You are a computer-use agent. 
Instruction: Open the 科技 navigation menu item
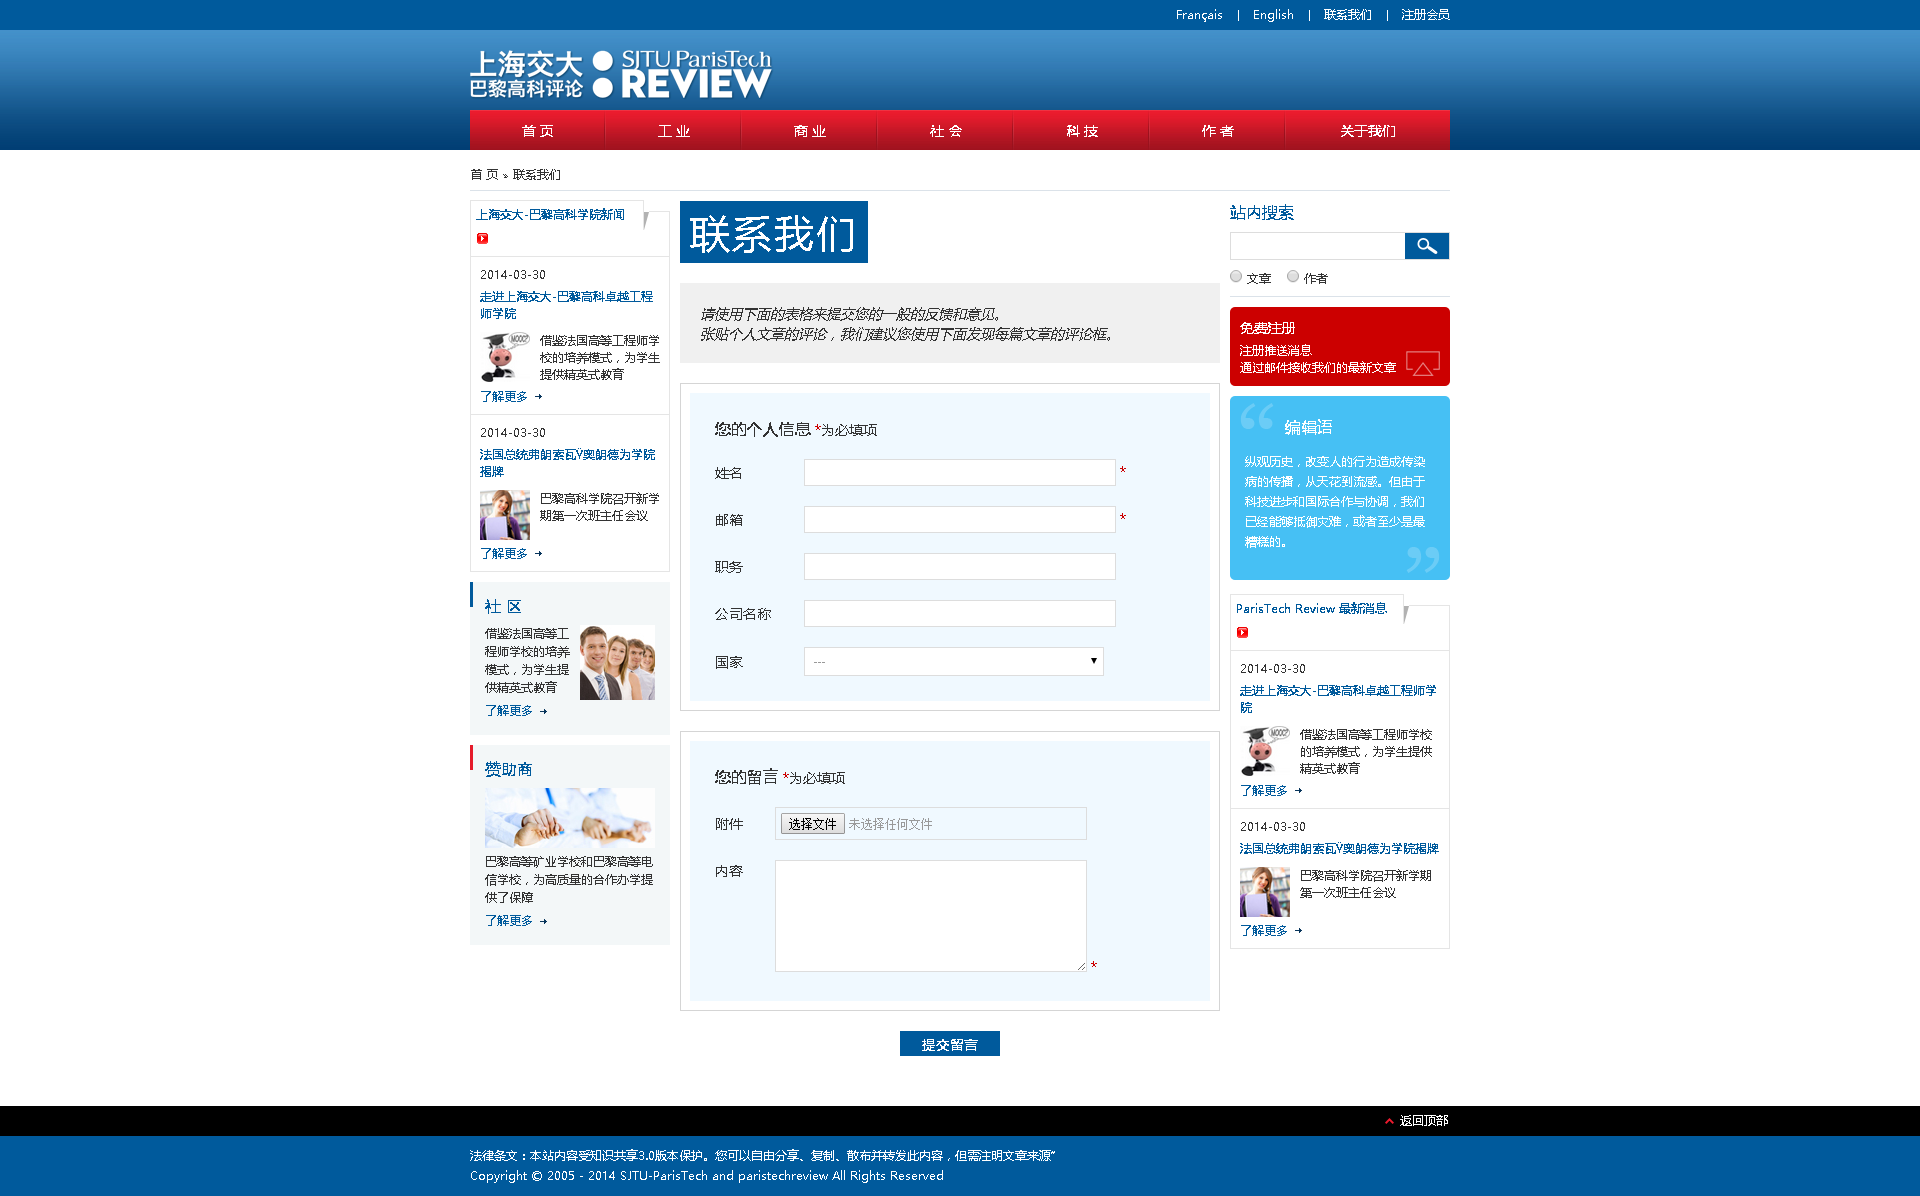click(1081, 131)
